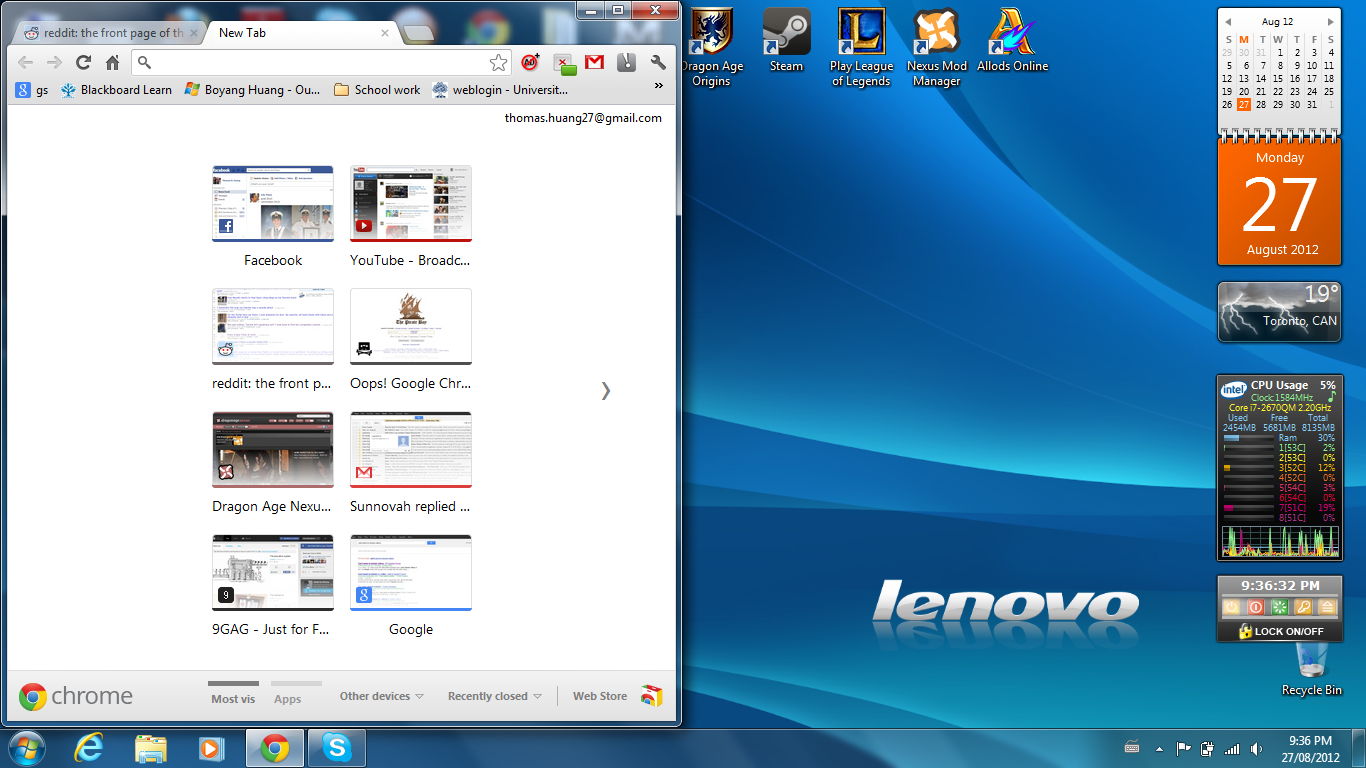Close the reddit tab
This screenshot has height=768, width=1366.
[194, 33]
